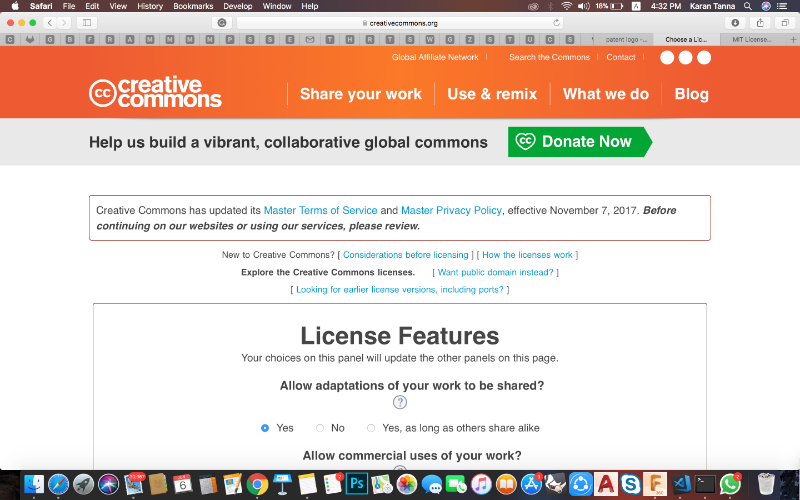This screenshot has height=500, width=800.
Task: Open the mail envelope pinned tab
Action: pyautogui.click(x=310, y=39)
